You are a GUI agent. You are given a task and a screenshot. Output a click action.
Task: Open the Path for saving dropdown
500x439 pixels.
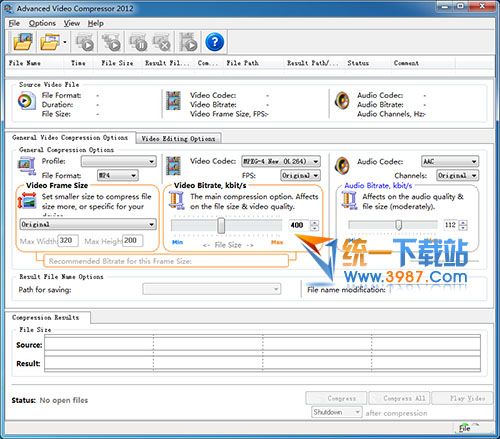pyautogui.click(x=211, y=289)
